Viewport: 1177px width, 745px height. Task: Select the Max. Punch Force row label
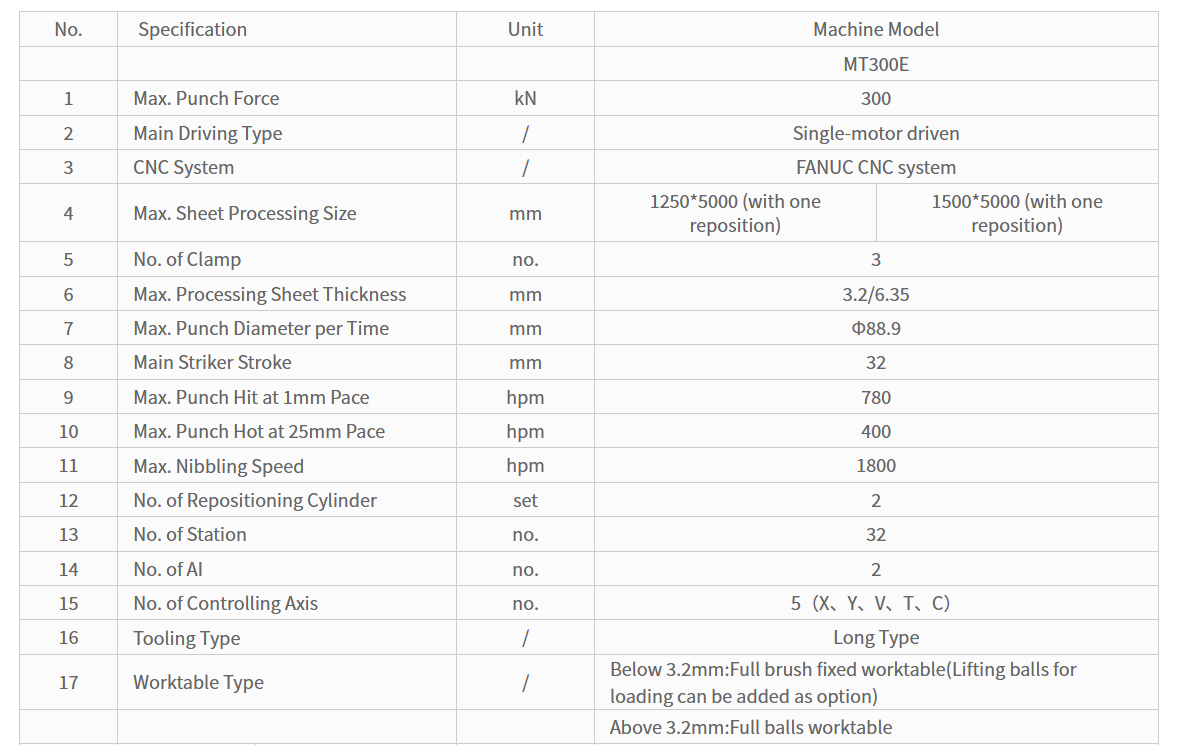[206, 98]
